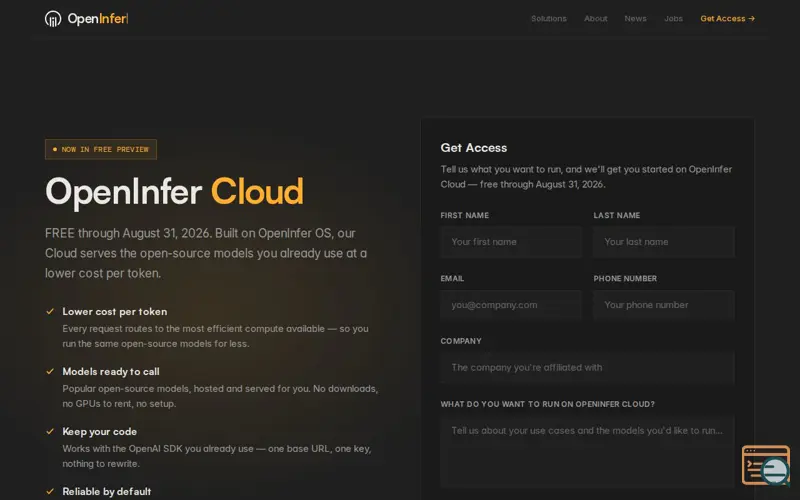Focus the Last Name input field
The image size is (800, 500).
point(664,242)
